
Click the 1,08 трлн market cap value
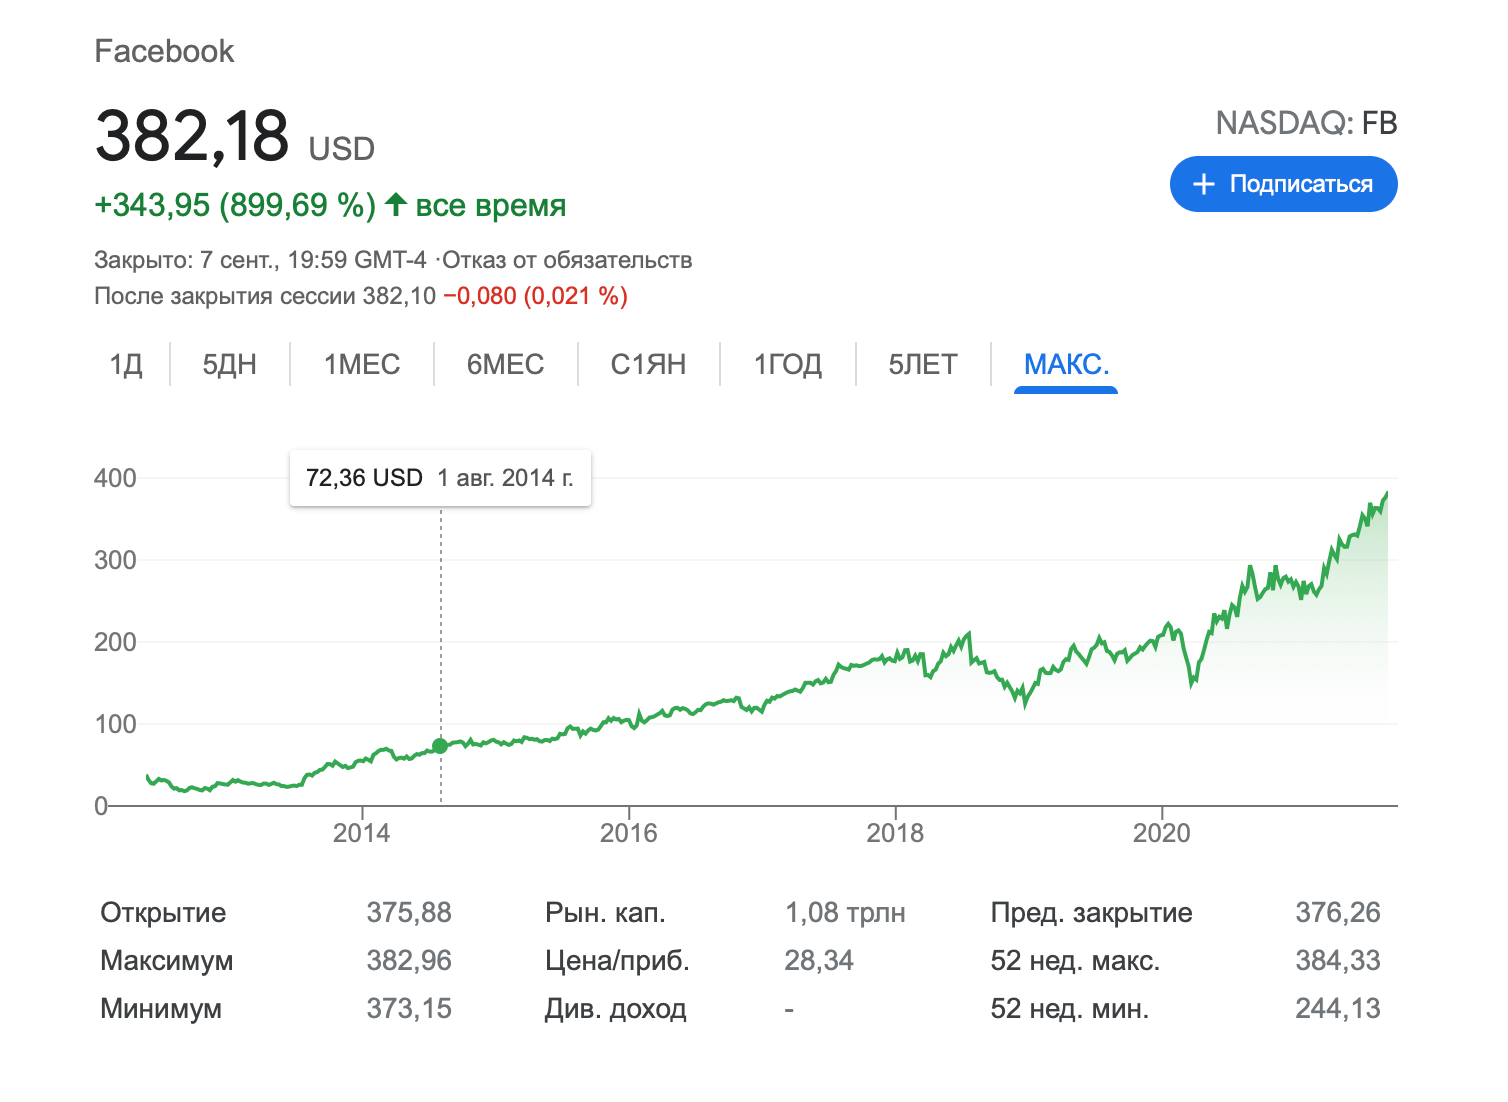(x=845, y=912)
